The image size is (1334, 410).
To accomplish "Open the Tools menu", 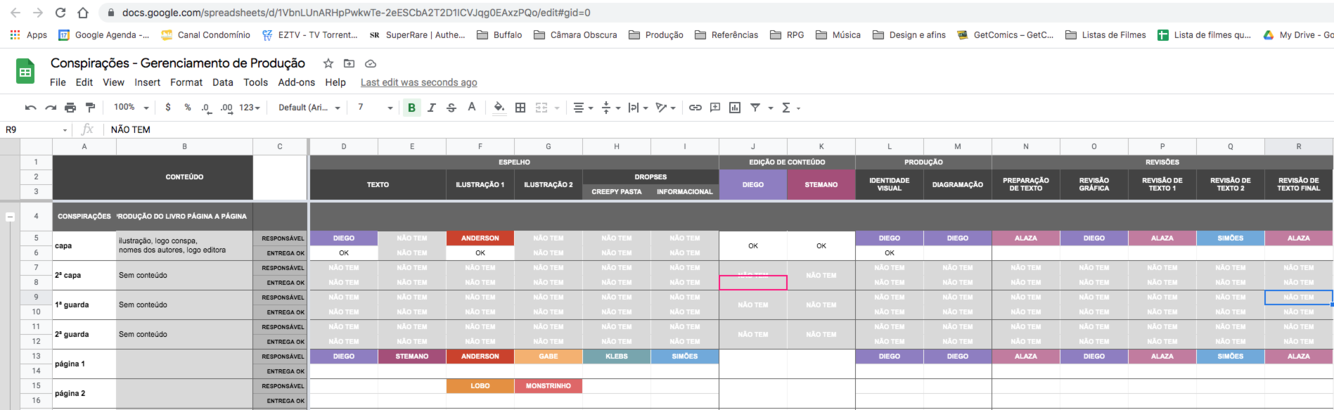I will 256,82.
